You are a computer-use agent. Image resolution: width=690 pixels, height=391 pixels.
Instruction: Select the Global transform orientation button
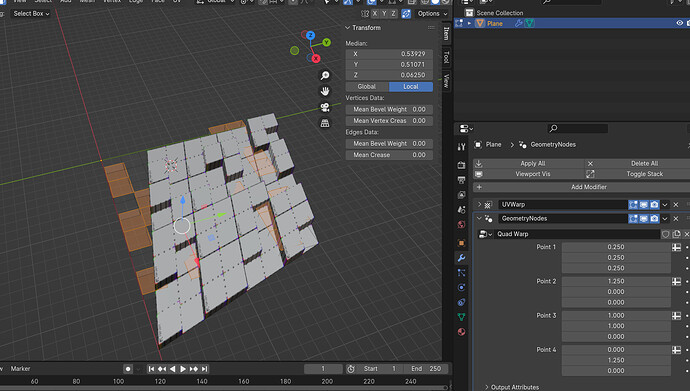[367, 87]
